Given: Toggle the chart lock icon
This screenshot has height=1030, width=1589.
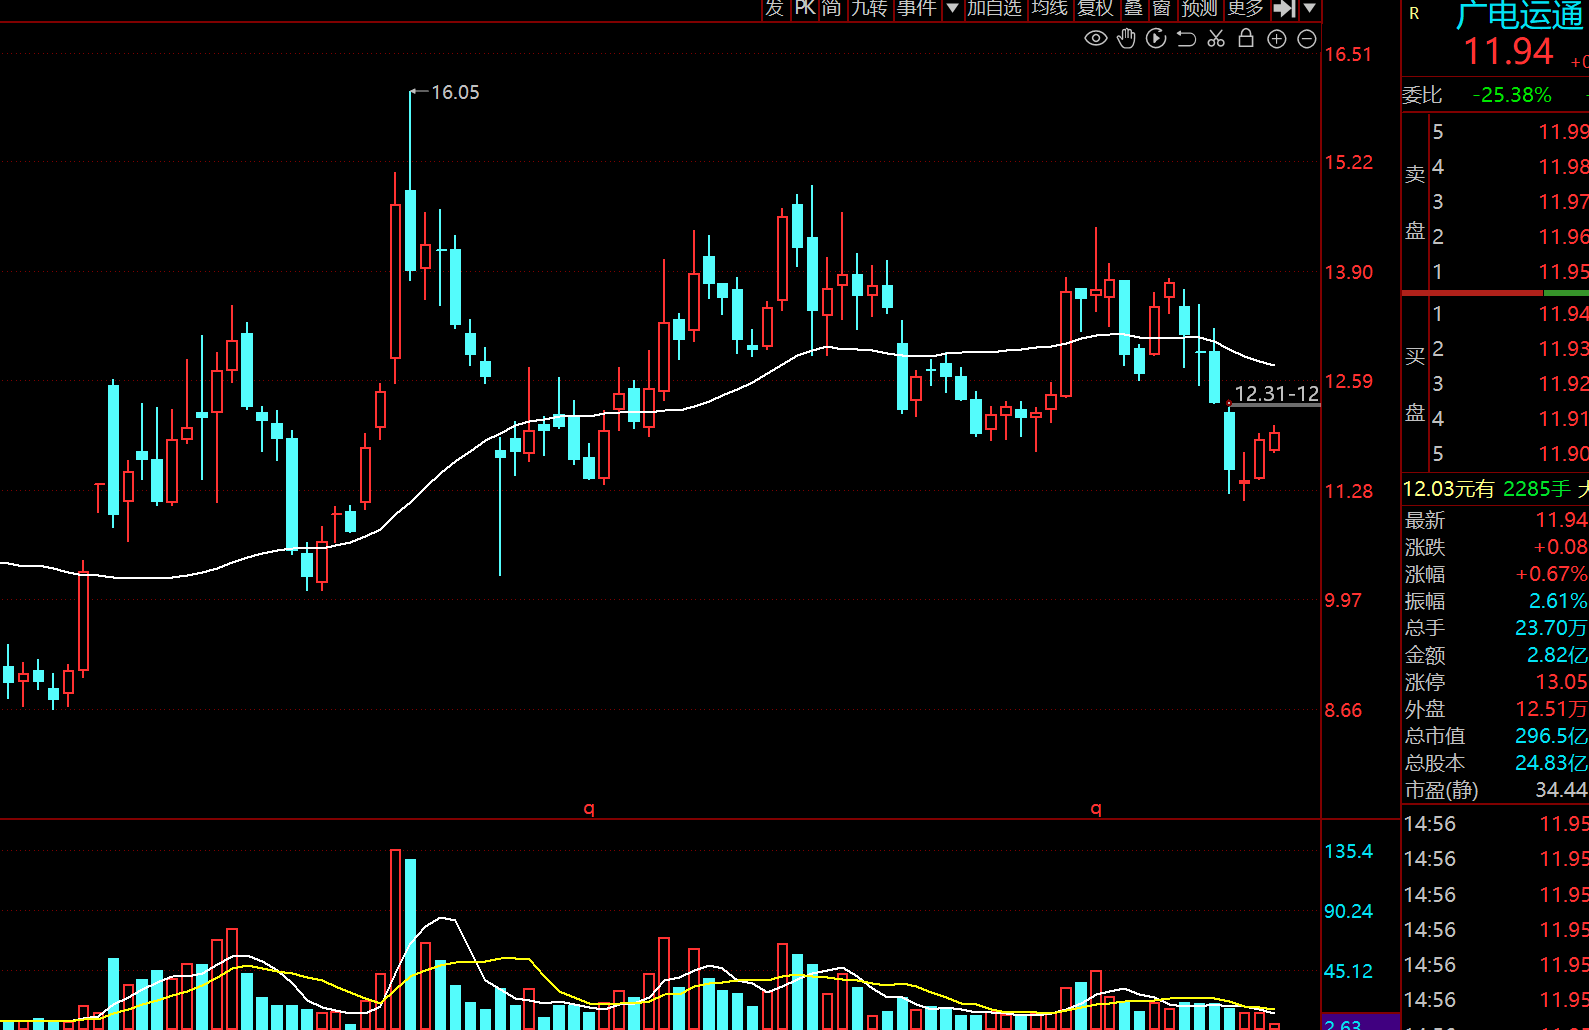Looking at the screenshot, I should 1246,39.
